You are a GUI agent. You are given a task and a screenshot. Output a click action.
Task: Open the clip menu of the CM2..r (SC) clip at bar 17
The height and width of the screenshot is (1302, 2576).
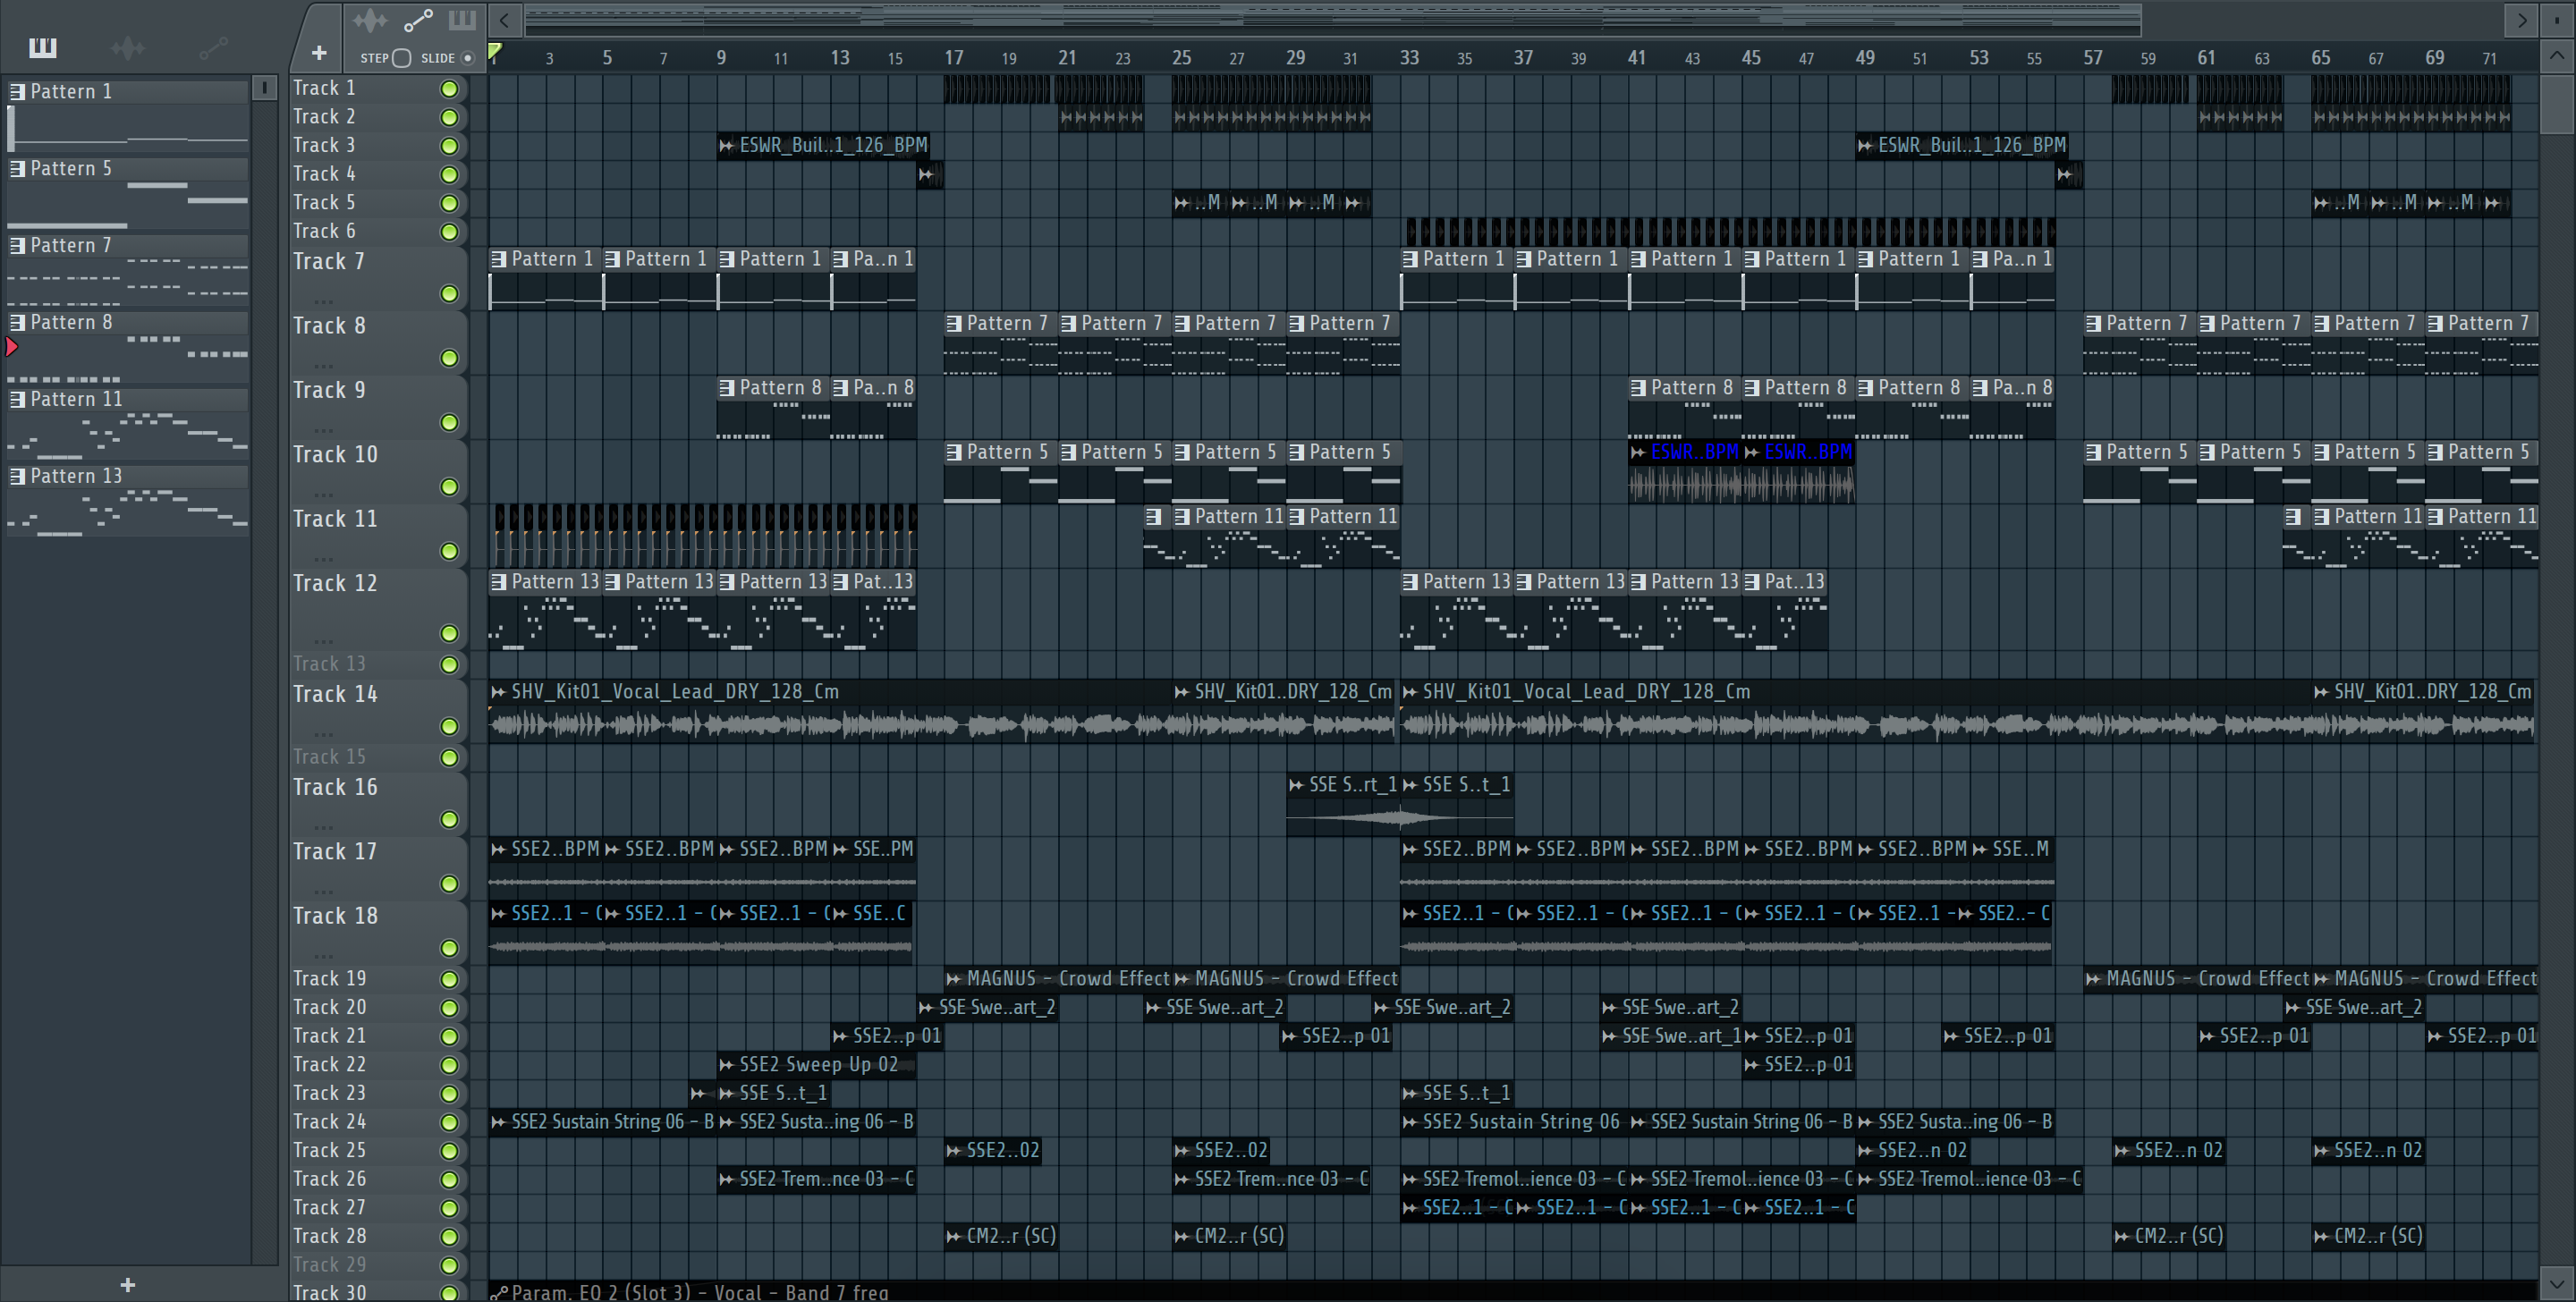(x=954, y=1237)
